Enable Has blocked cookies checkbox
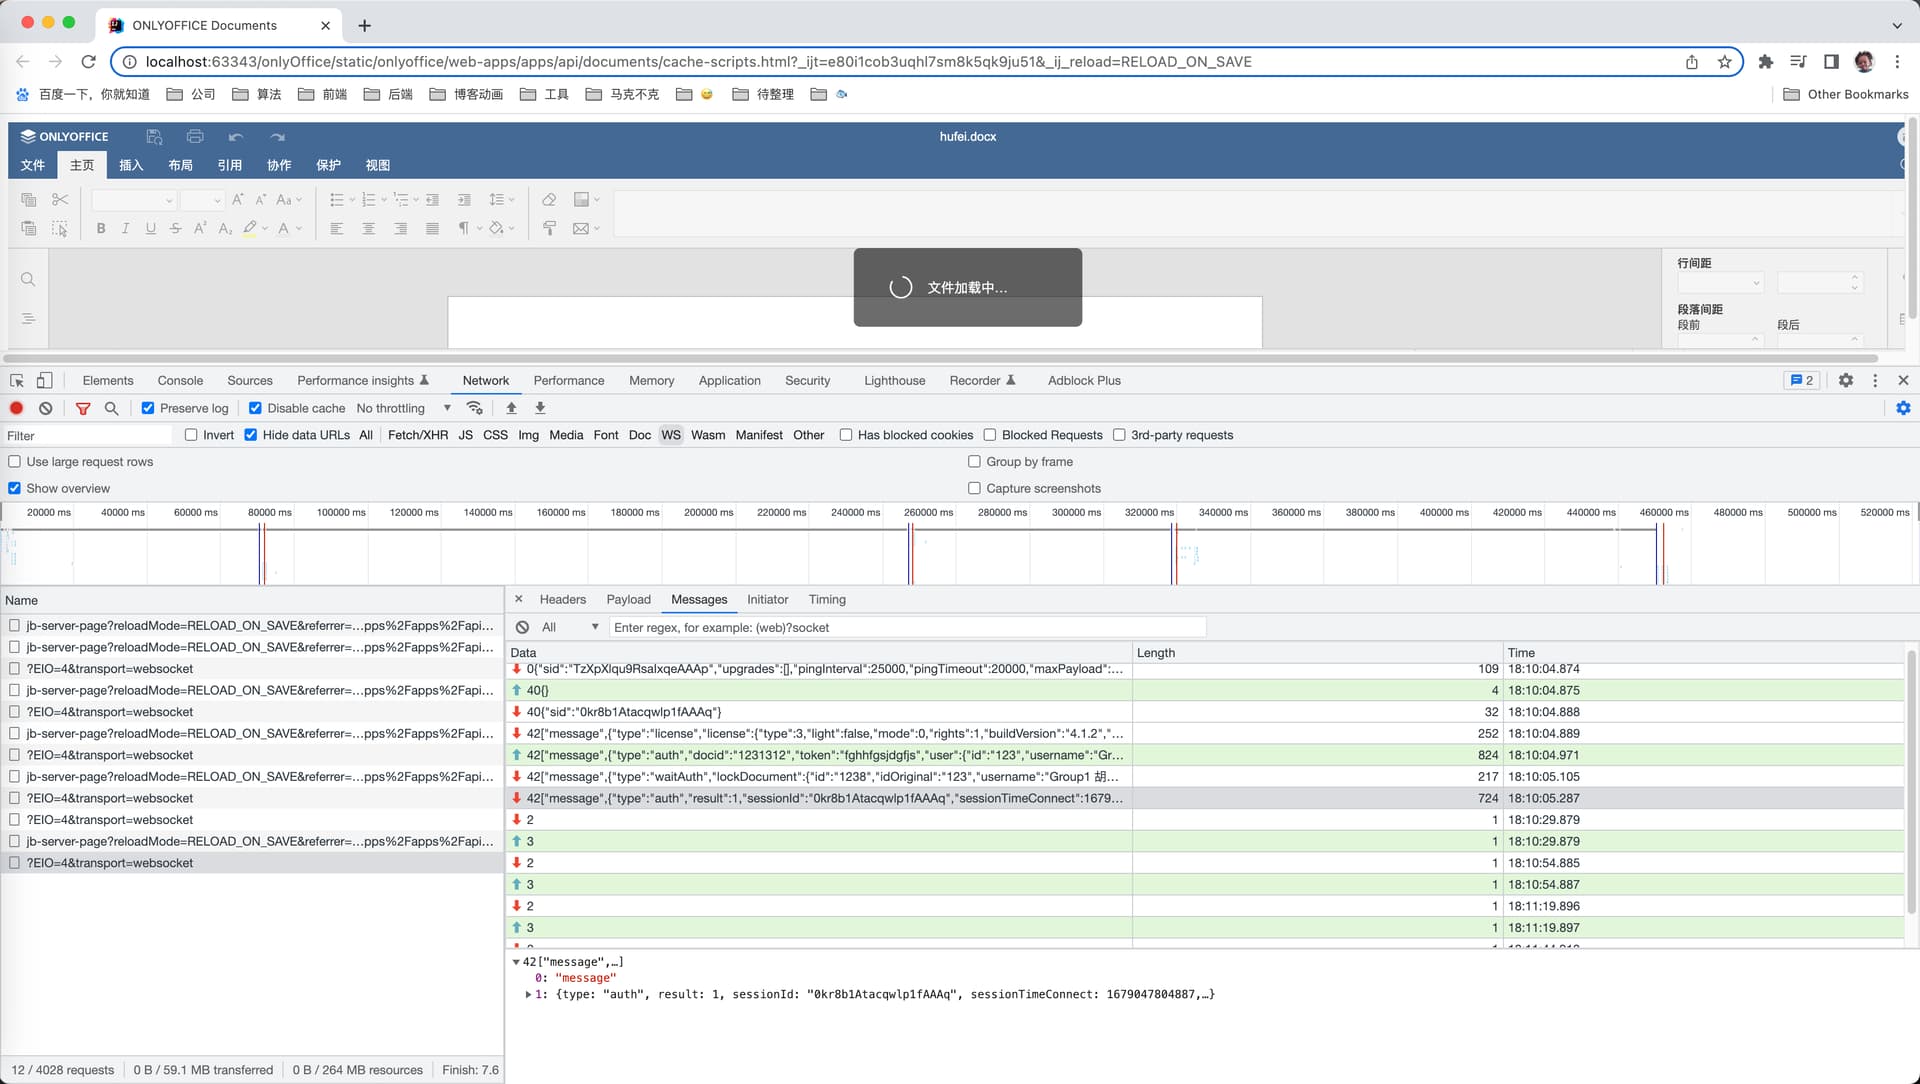The width and height of the screenshot is (1920, 1084). coord(846,435)
